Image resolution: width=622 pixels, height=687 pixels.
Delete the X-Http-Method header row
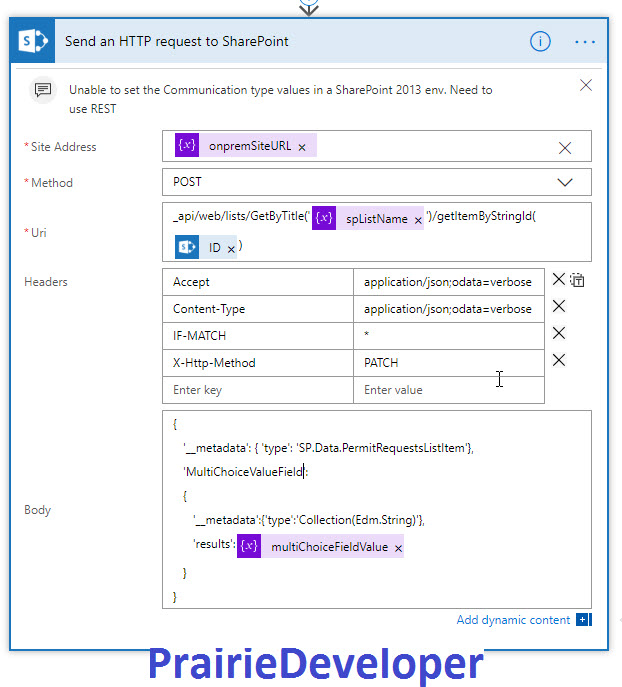pos(558,360)
